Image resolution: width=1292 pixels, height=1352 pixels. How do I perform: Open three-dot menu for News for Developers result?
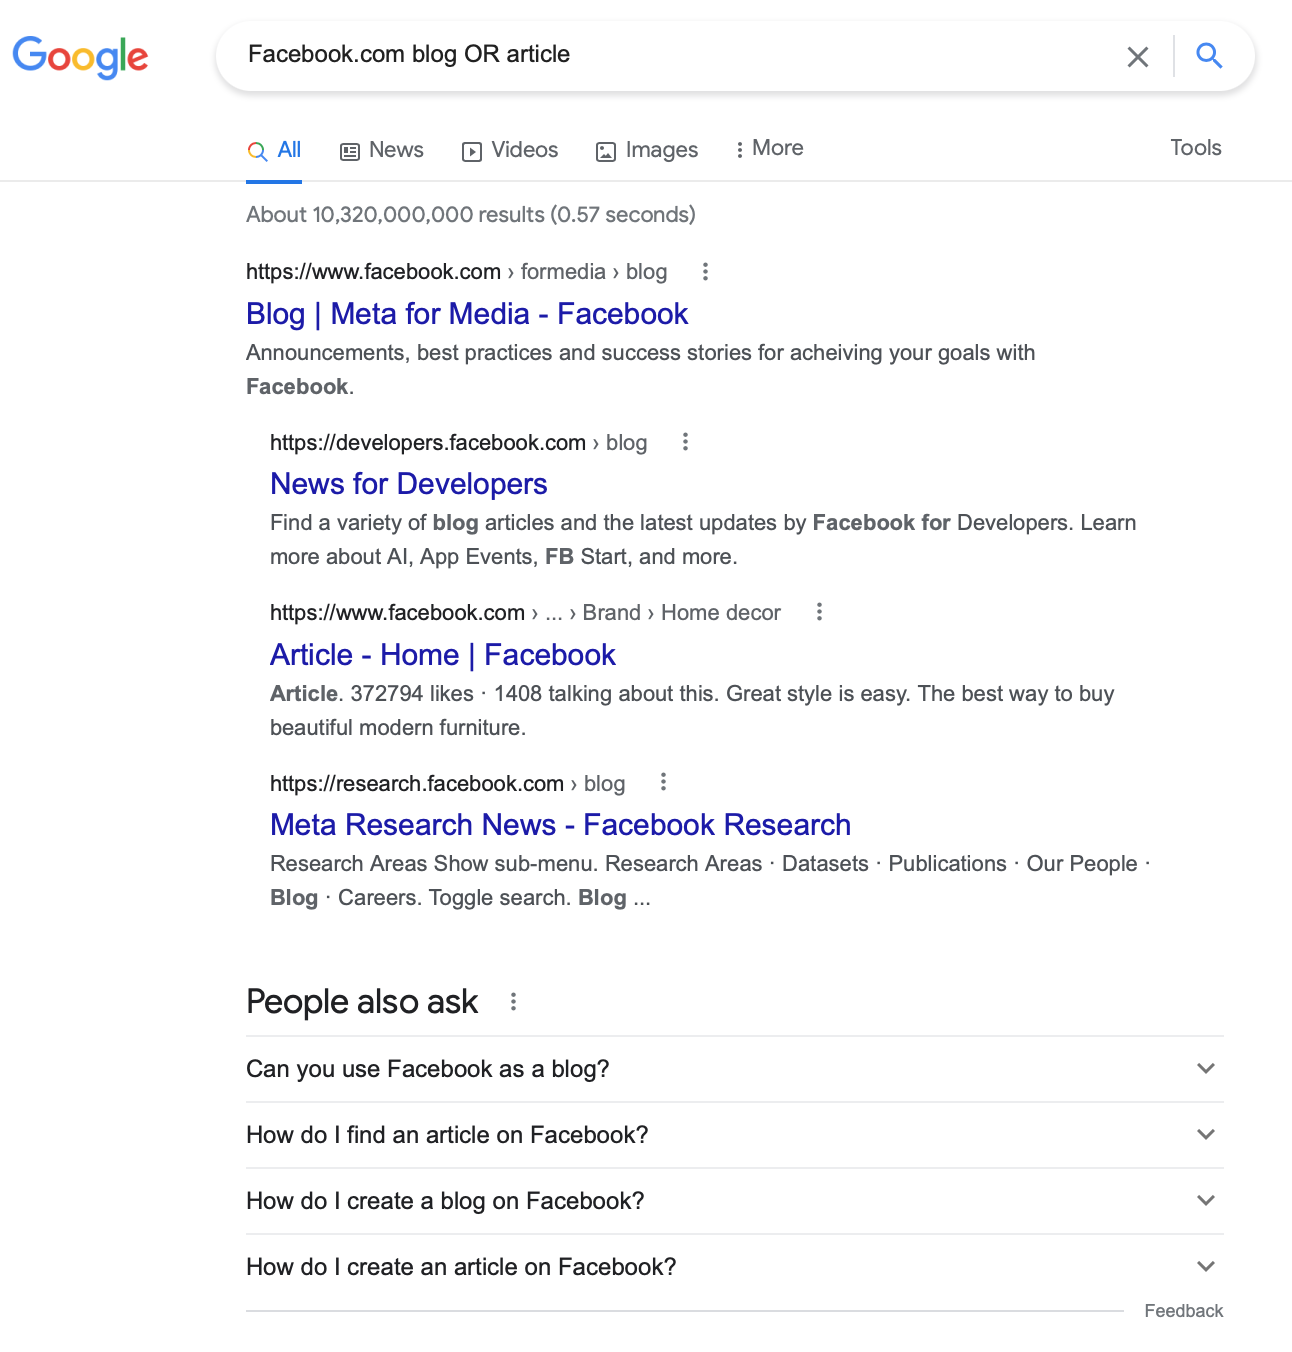(x=685, y=442)
